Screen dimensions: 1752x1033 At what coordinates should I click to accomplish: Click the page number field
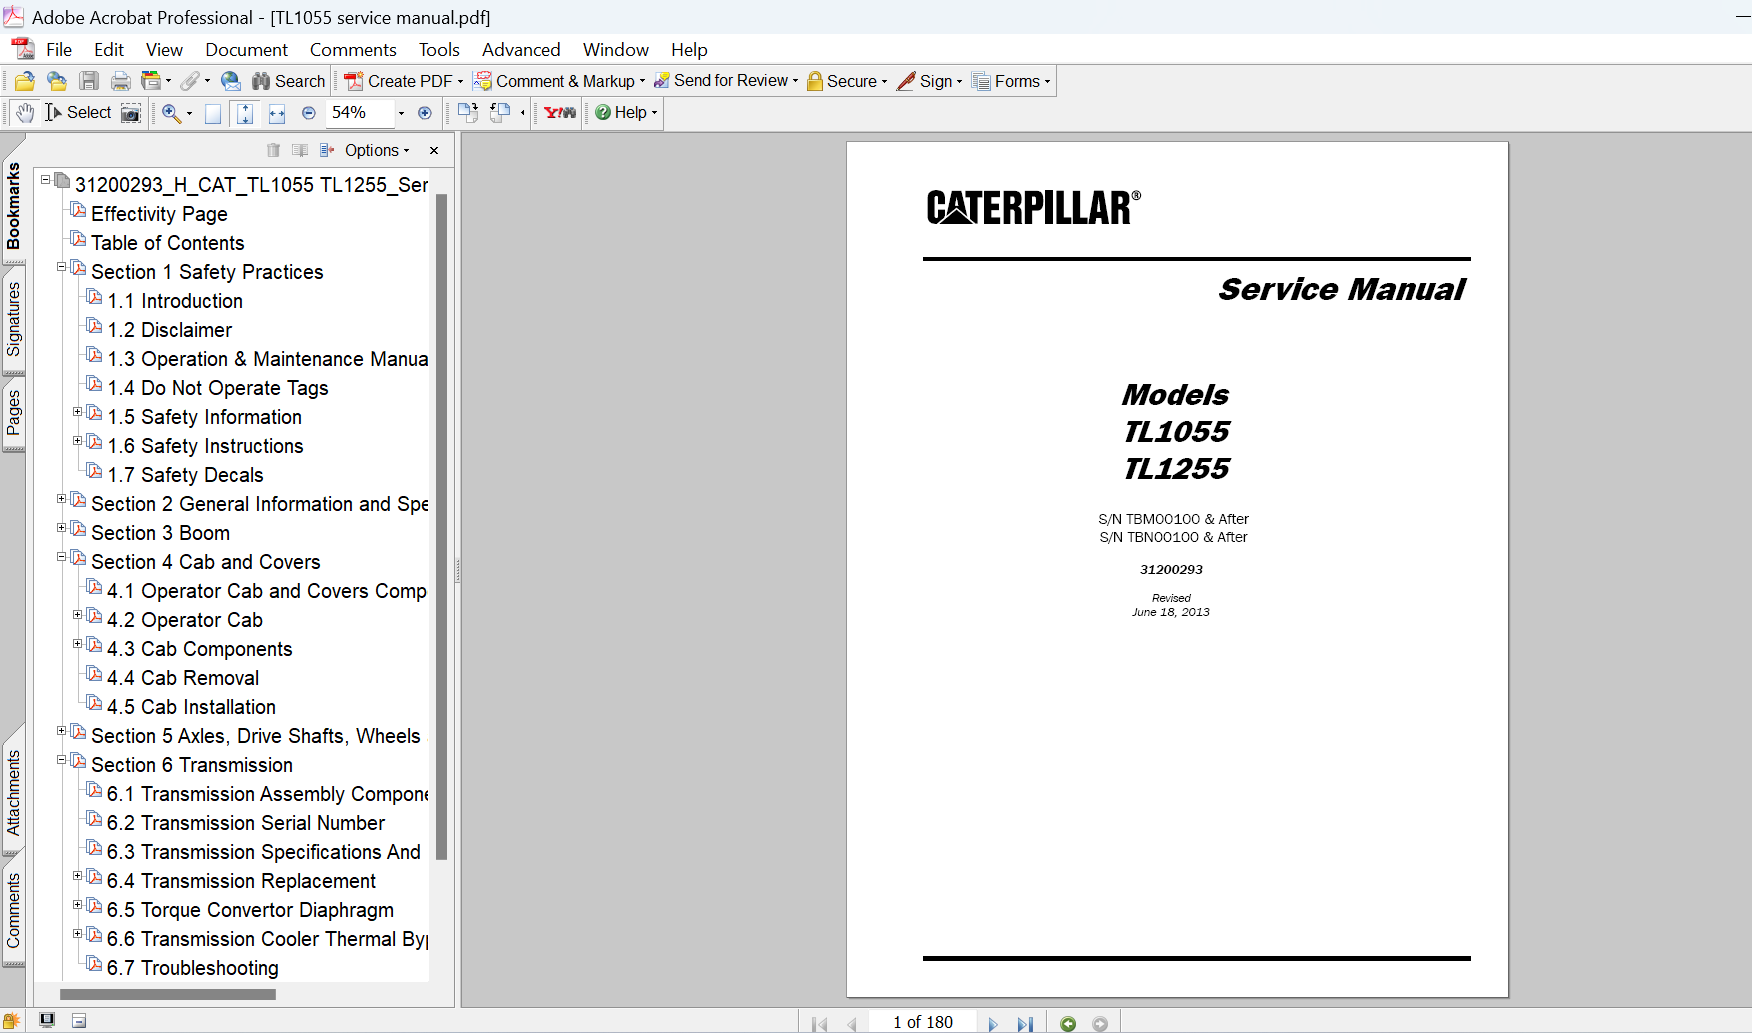click(x=921, y=1022)
